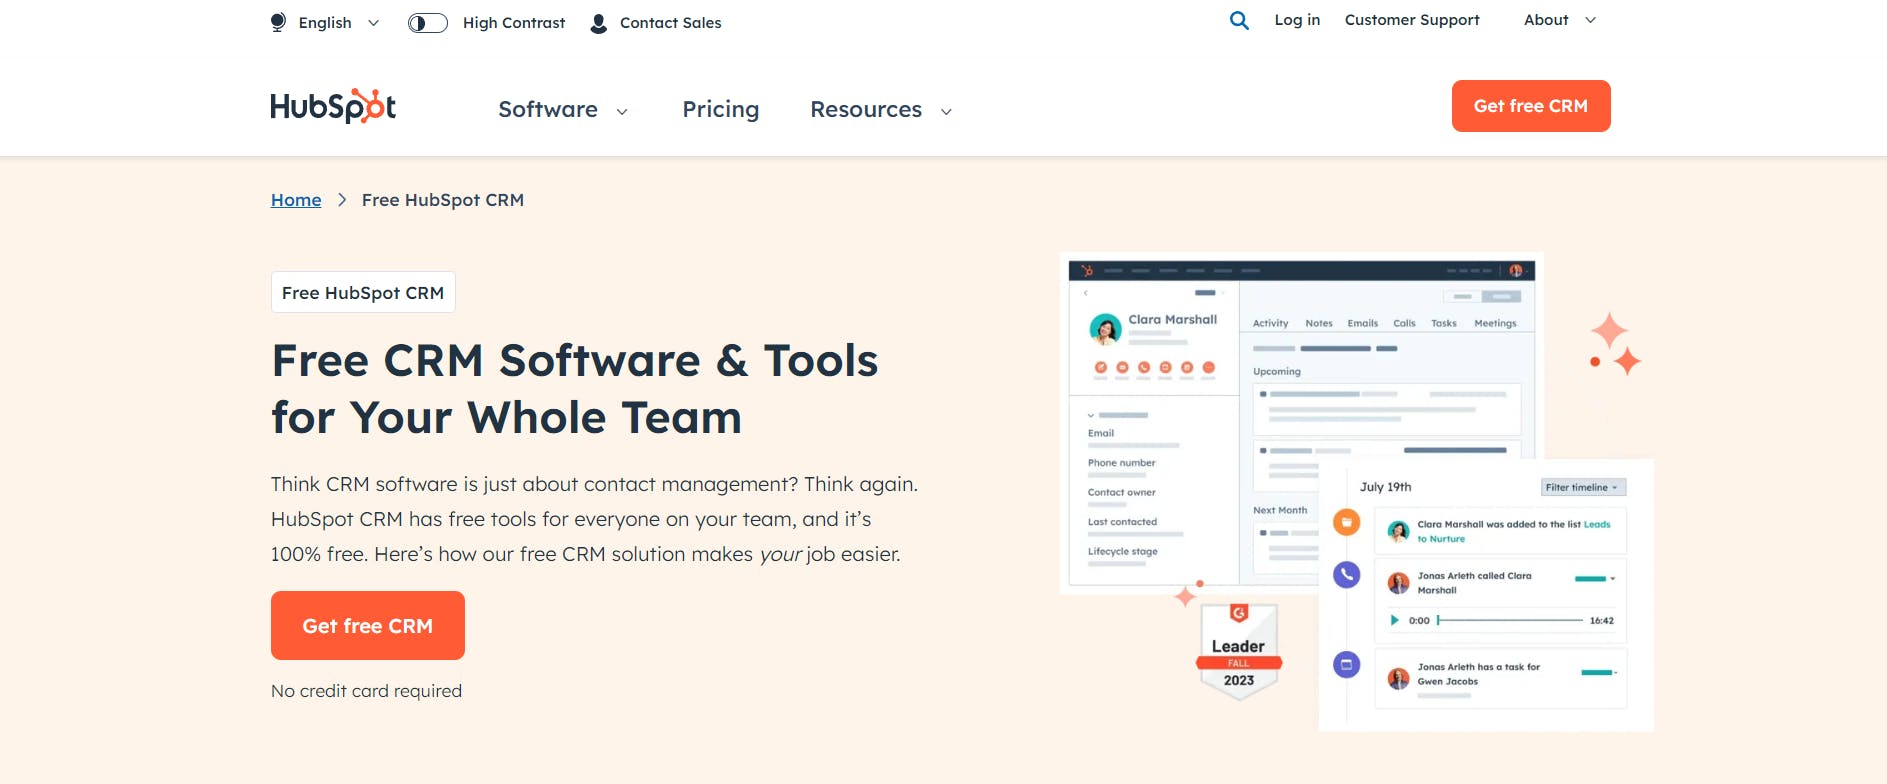Open the Software menu
This screenshot has width=1887, height=784.
tap(548, 109)
